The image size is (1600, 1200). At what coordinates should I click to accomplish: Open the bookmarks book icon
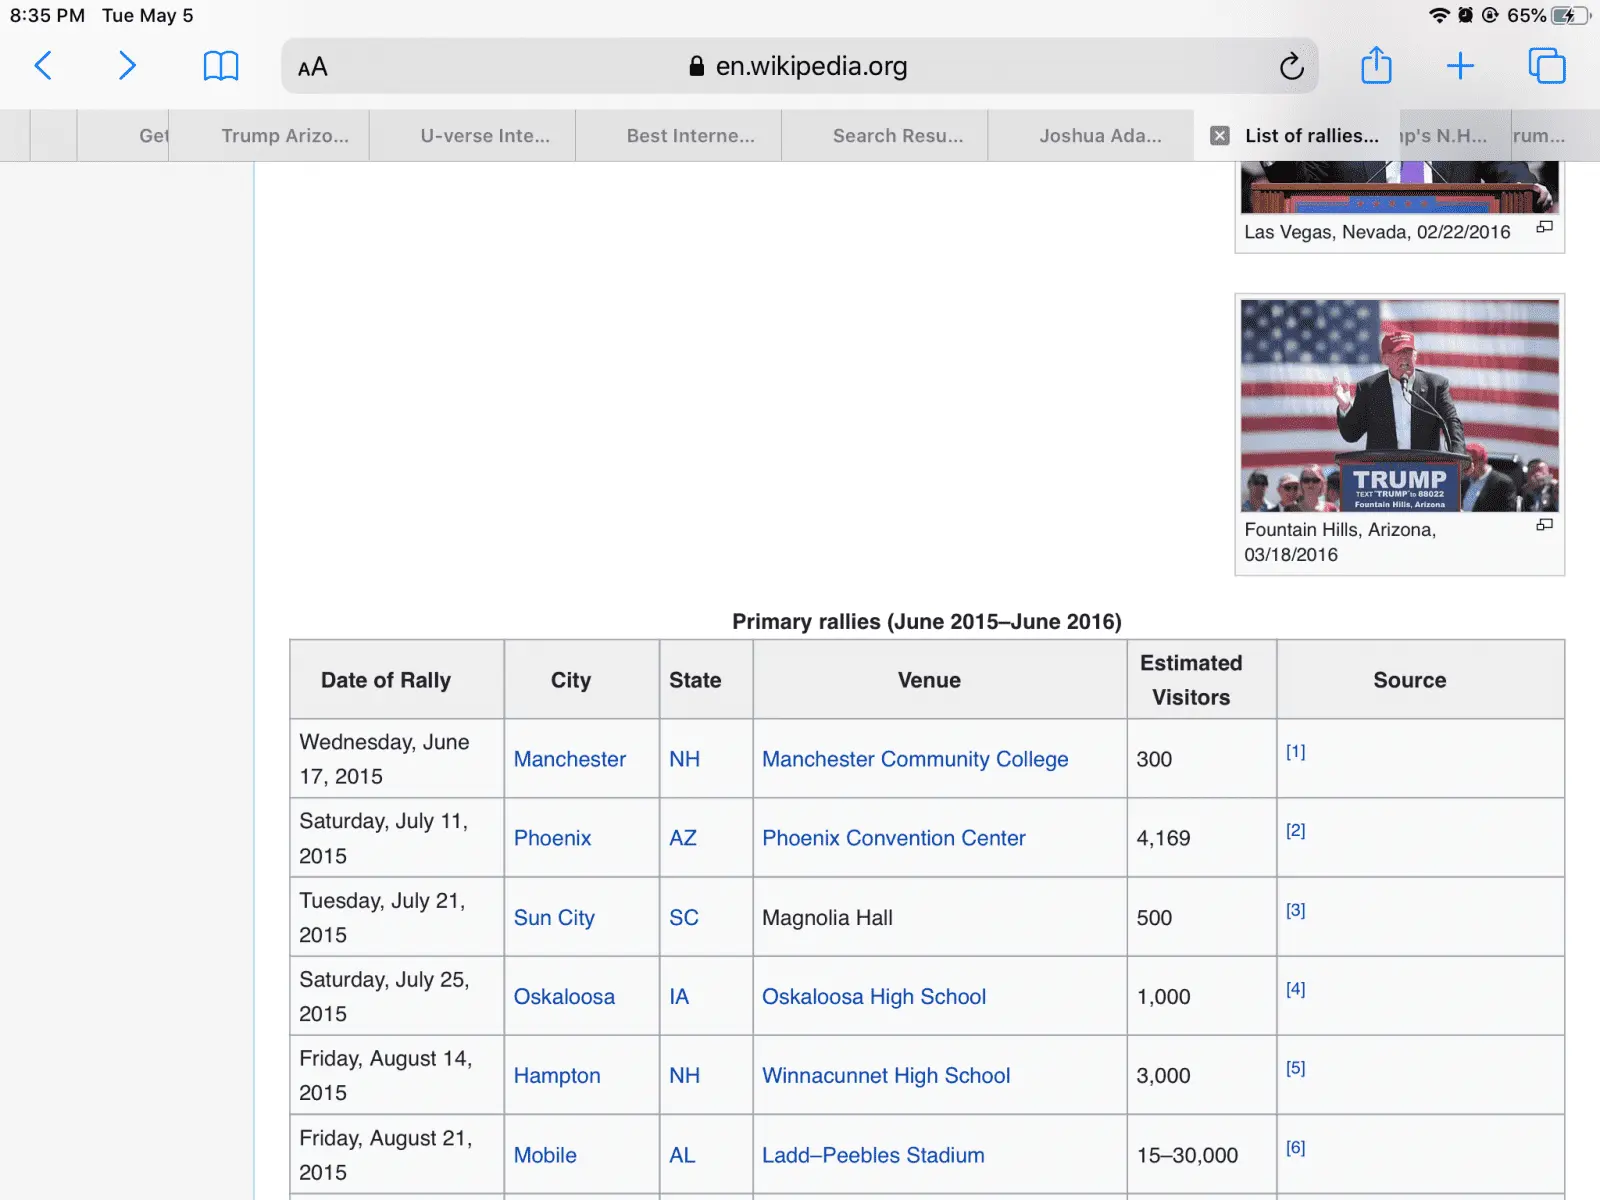(220, 66)
